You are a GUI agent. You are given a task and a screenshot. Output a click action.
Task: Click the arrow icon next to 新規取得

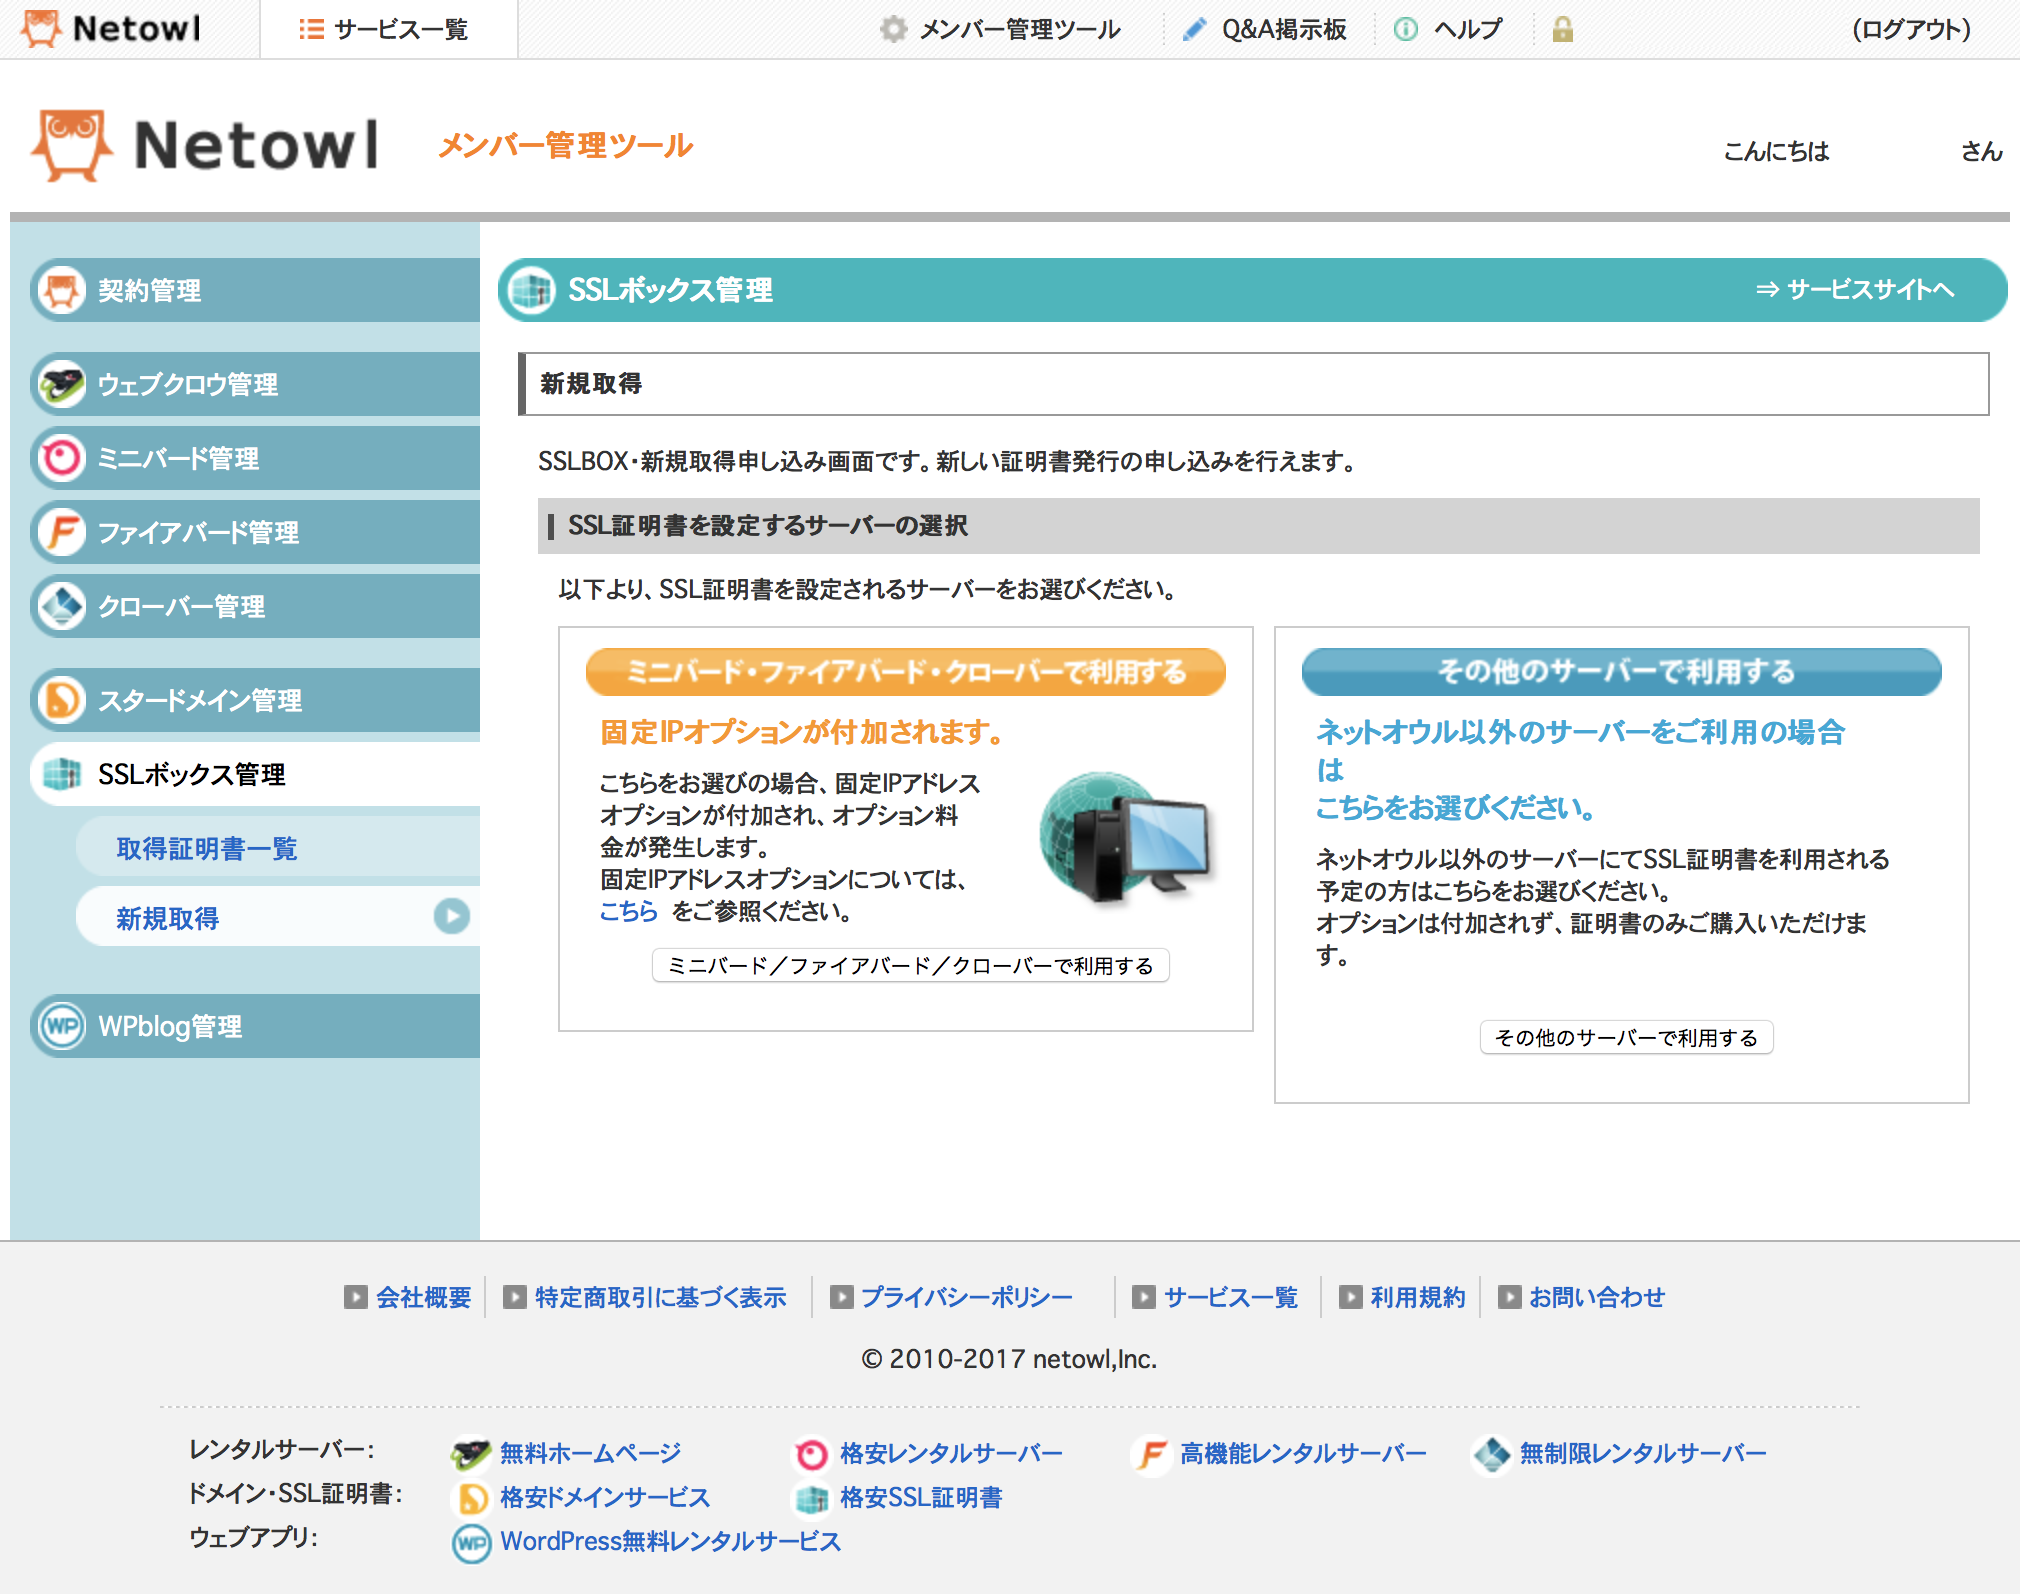click(x=452, y=916)
